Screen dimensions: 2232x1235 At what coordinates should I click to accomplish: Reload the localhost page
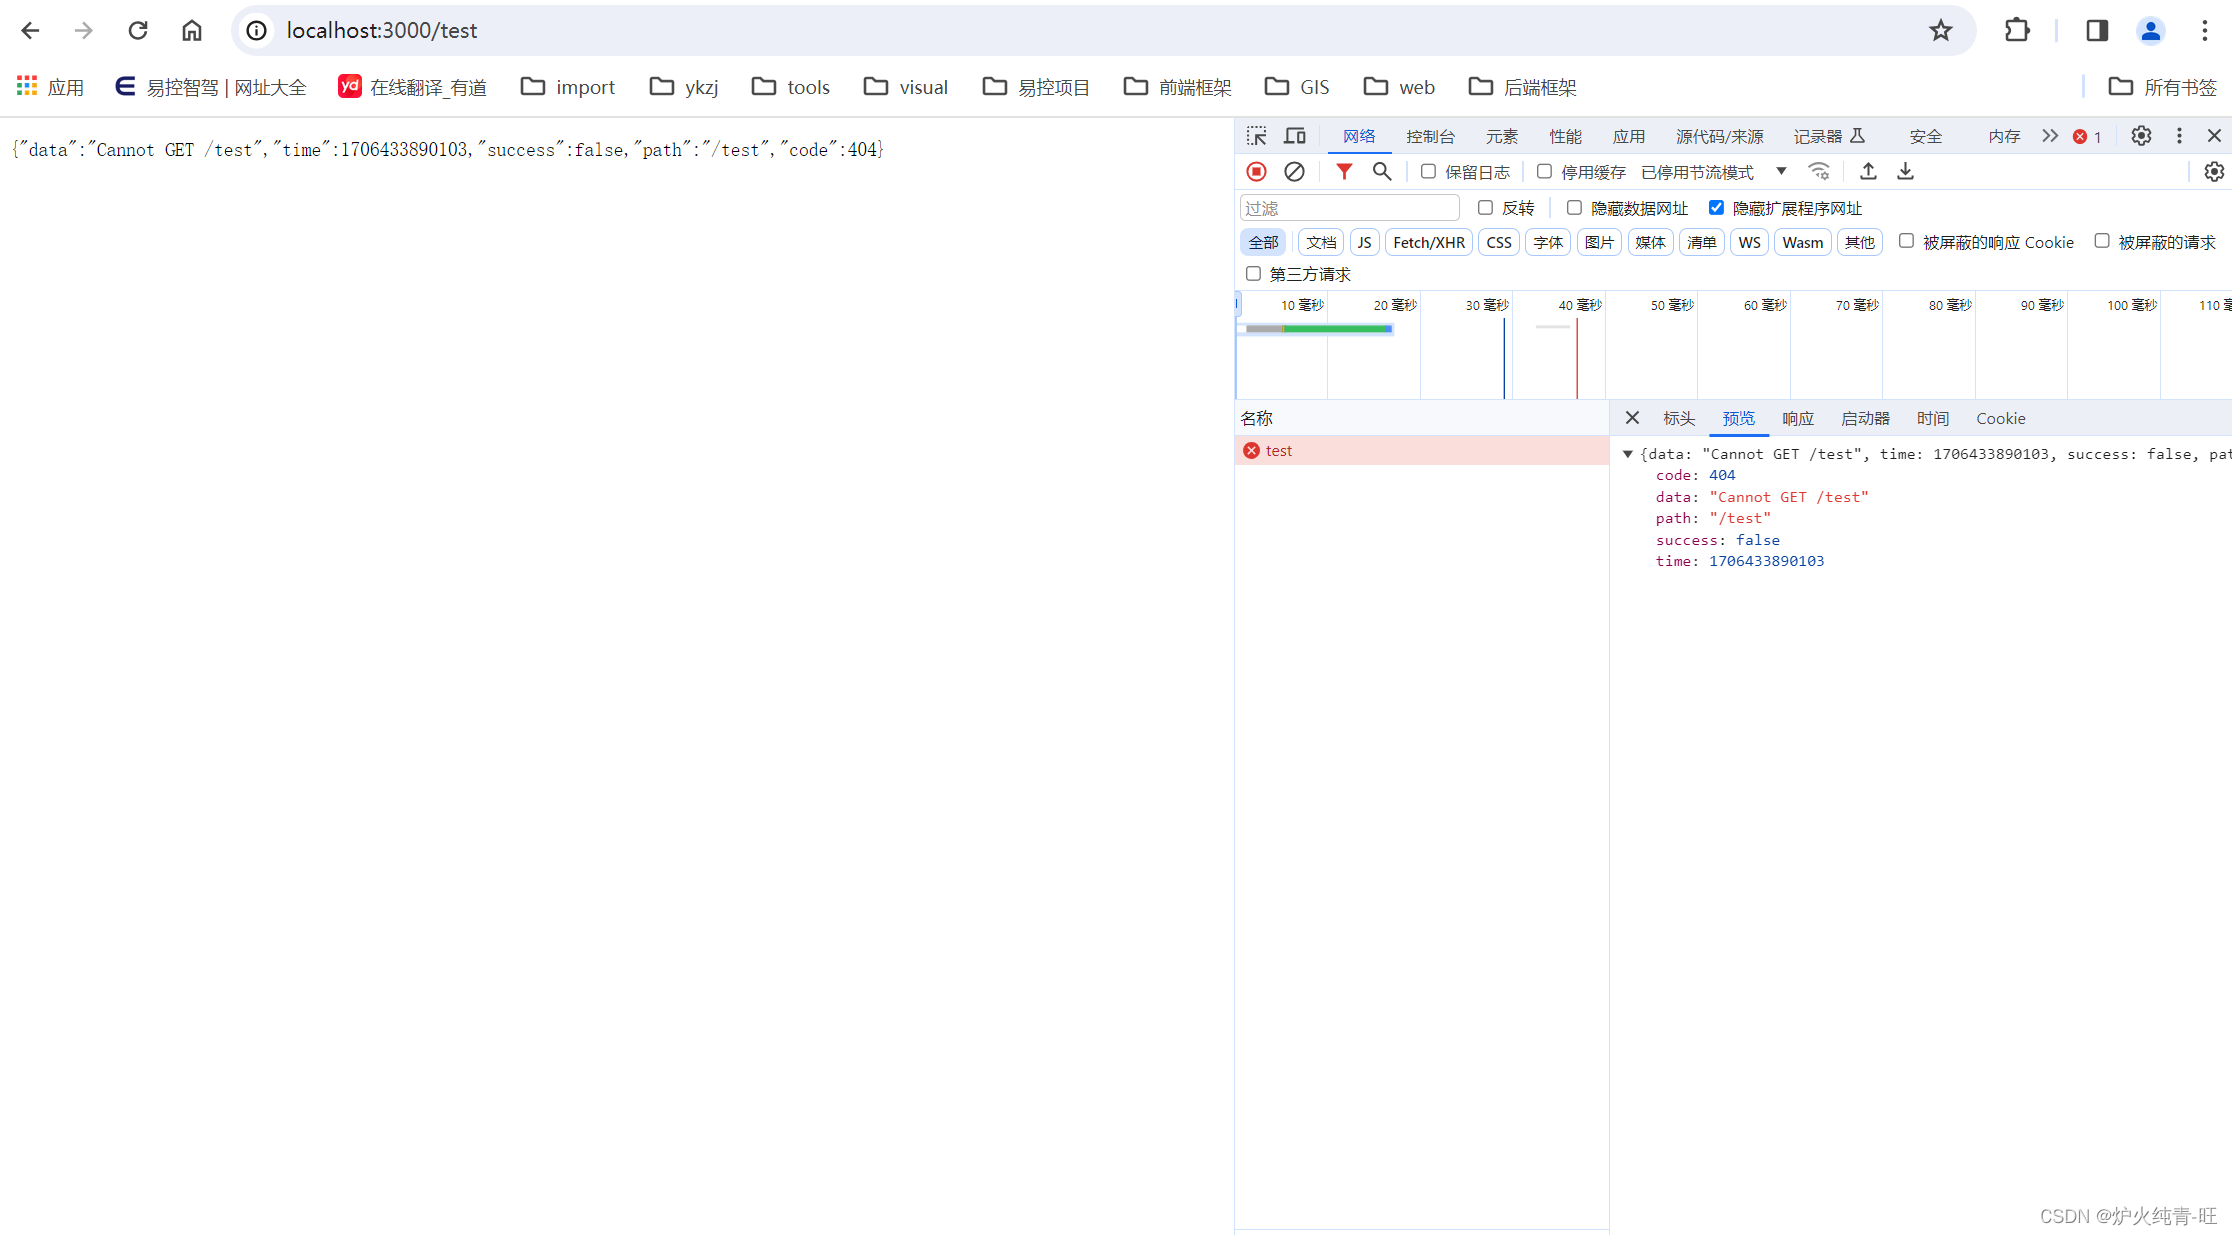(x=138, y=31)
